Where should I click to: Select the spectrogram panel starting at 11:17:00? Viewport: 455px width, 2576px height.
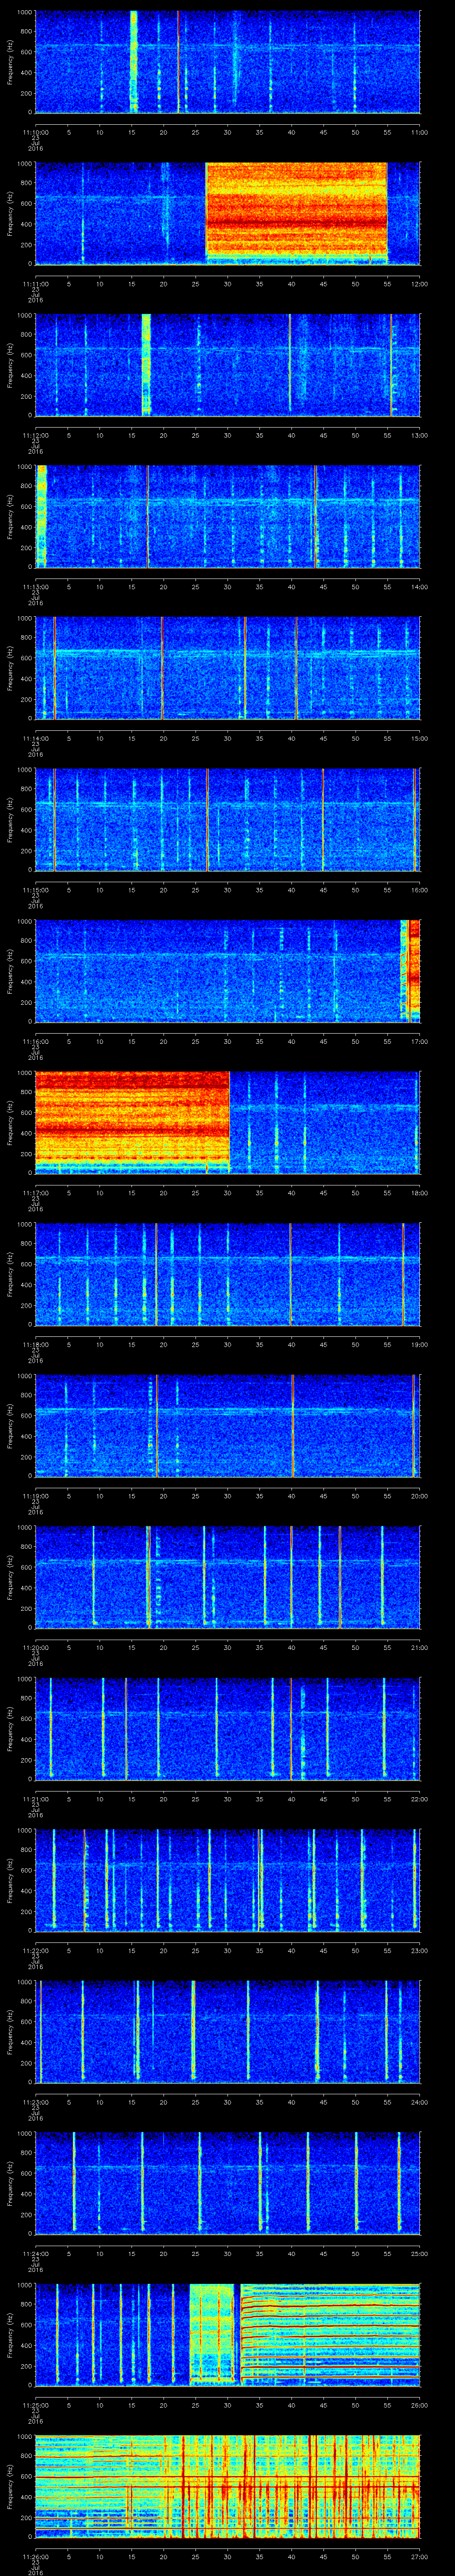click(227, 1122)
